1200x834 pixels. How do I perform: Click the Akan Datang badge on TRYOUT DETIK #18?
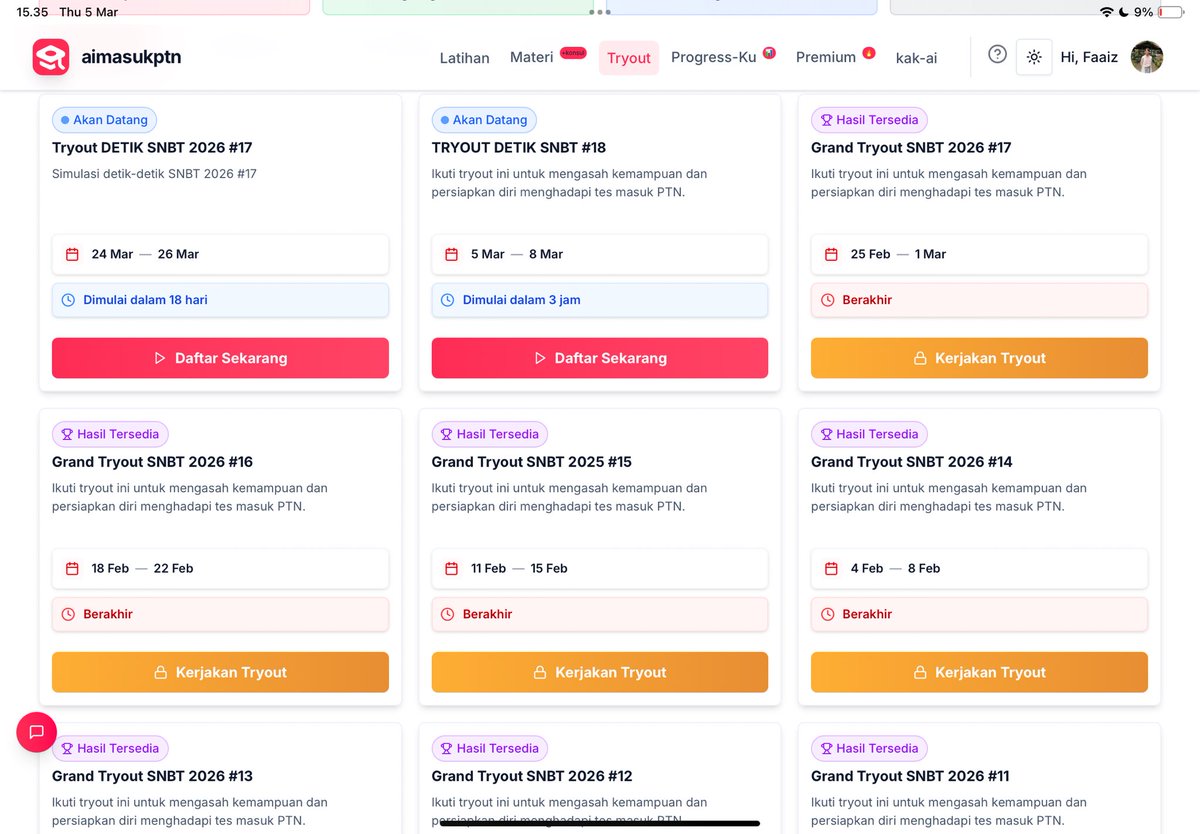(x=484, y=120)
